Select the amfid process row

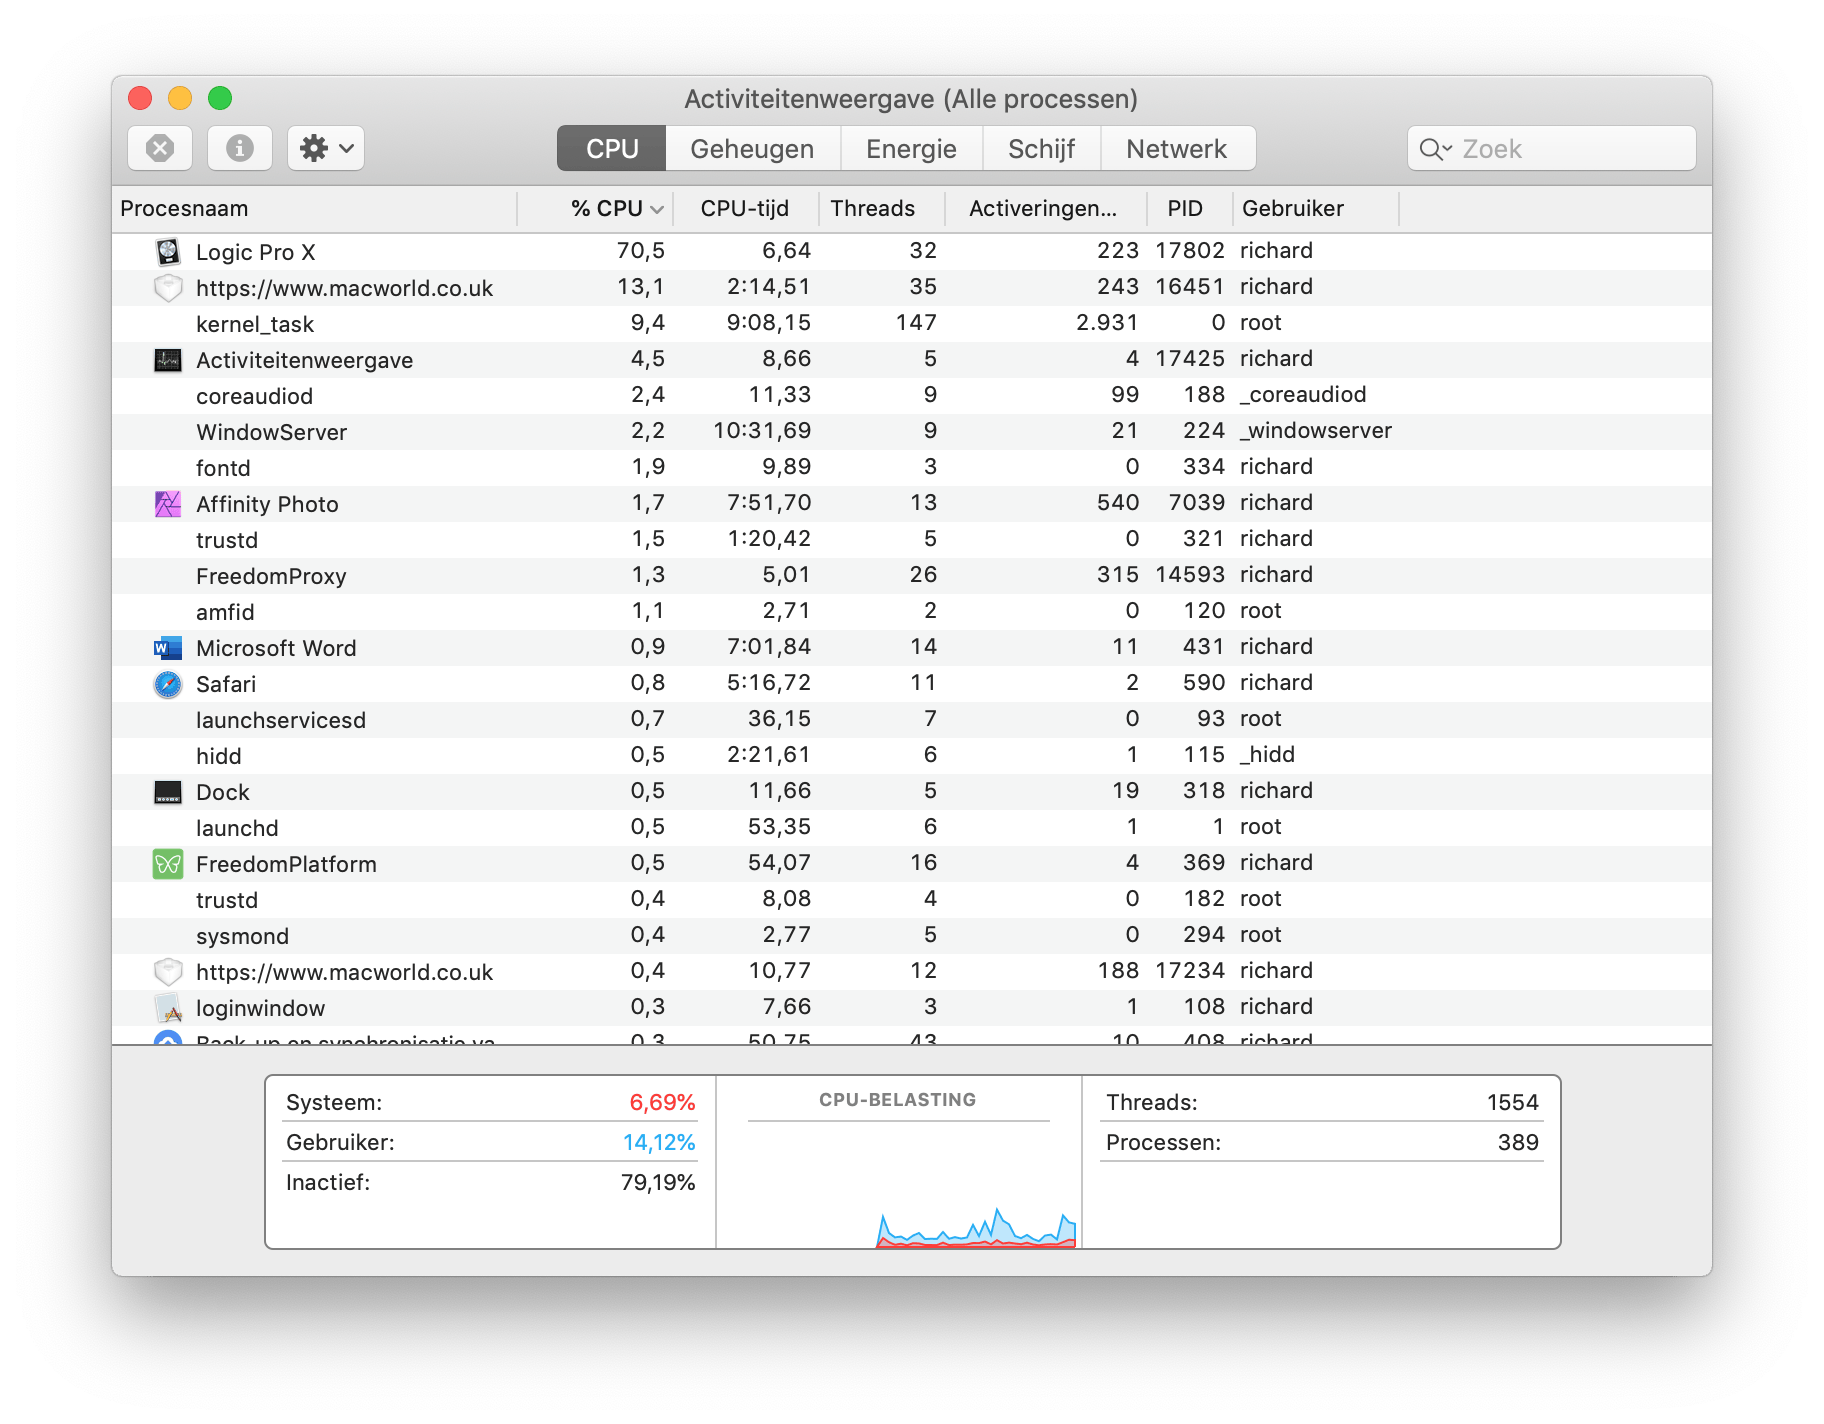tap(912, 611)
